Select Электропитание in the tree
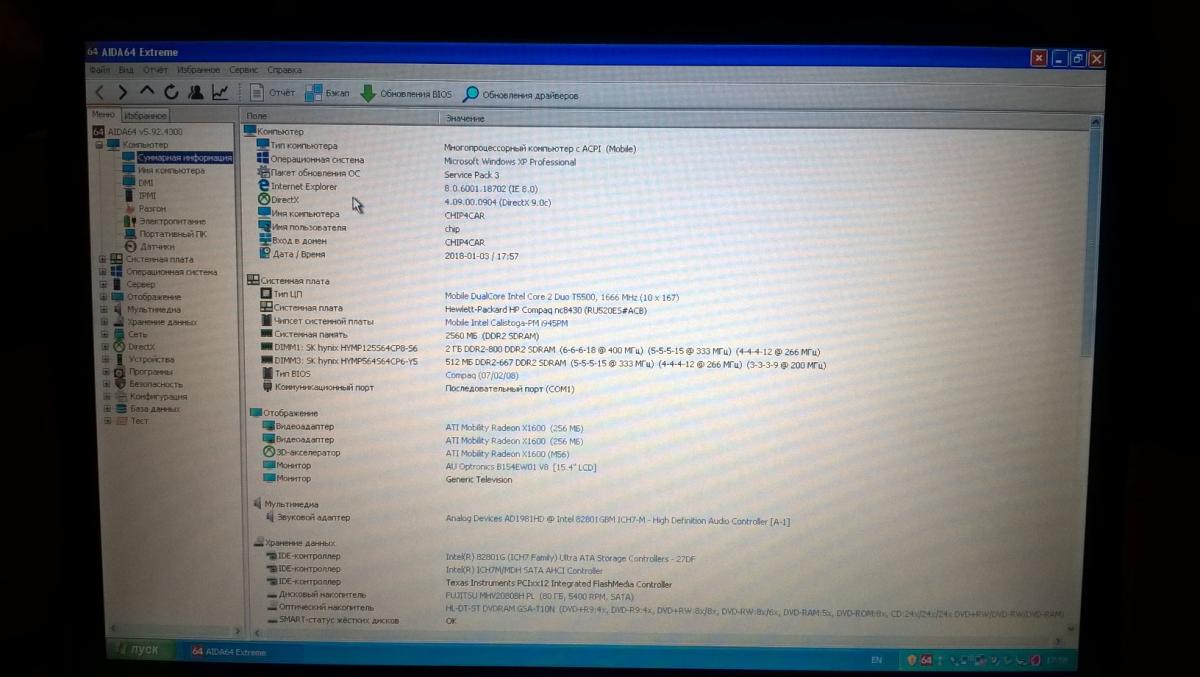 172,221
